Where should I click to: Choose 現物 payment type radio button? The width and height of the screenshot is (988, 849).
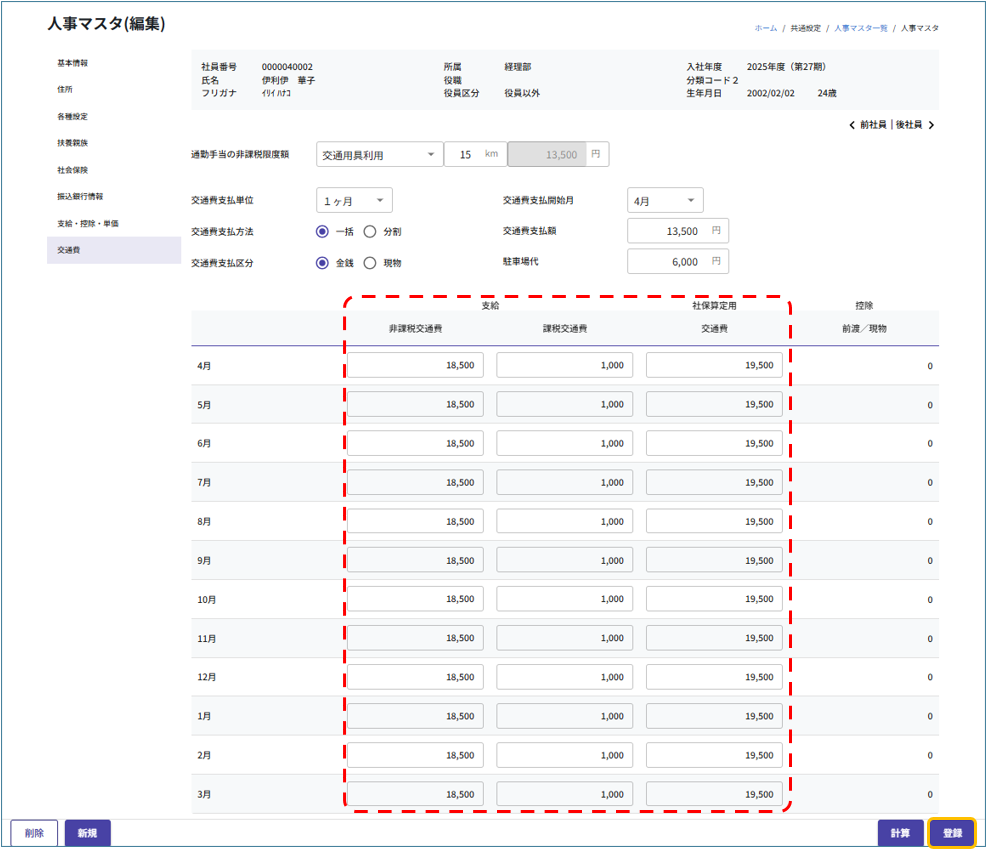[x=370, y=263]
